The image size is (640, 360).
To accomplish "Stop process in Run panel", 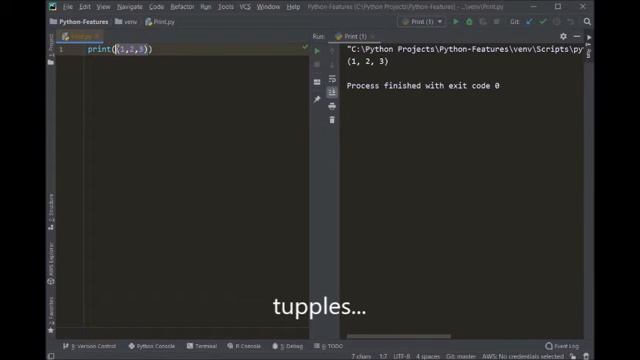I will click(317, 64).
